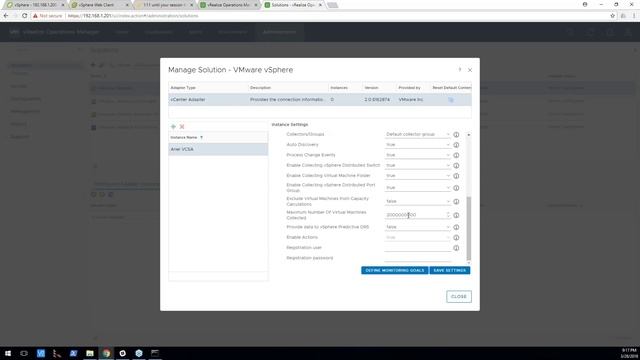This screenshot has width=640, height=360.
Task: Select the Solutions - vRealize browser tab
Action: 293,5
